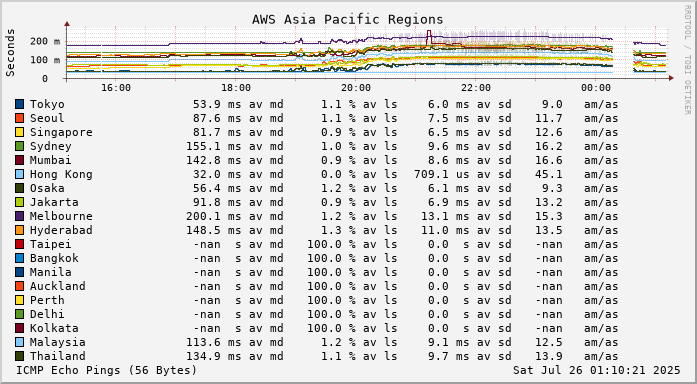
Task: Click the ICMP Echo Pings (56 Bytes) caption
Action: (x=107, y=370)
